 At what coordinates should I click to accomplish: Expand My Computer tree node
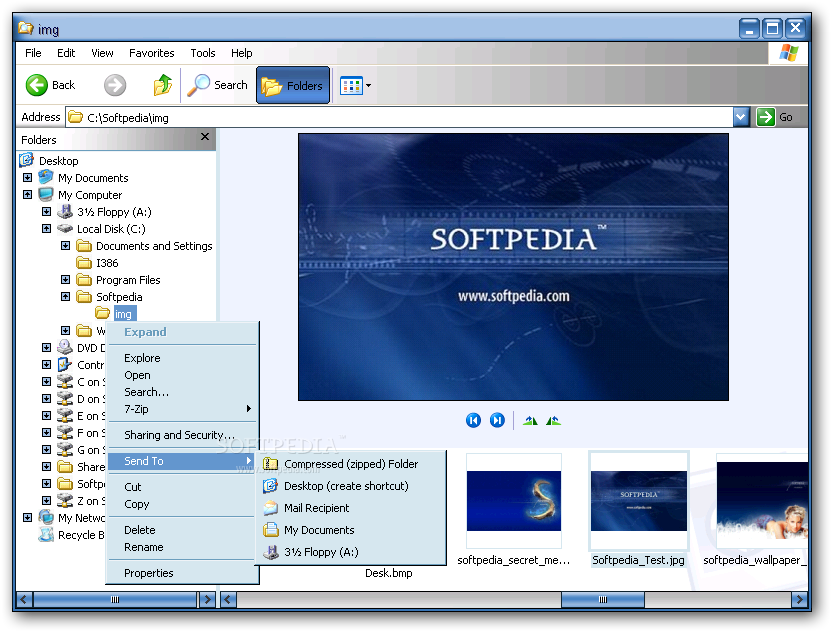[28, 195]
